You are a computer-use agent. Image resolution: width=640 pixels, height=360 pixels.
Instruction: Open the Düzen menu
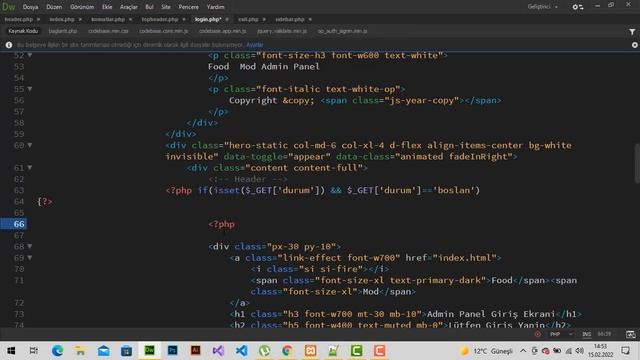click(x=54, y=7)
